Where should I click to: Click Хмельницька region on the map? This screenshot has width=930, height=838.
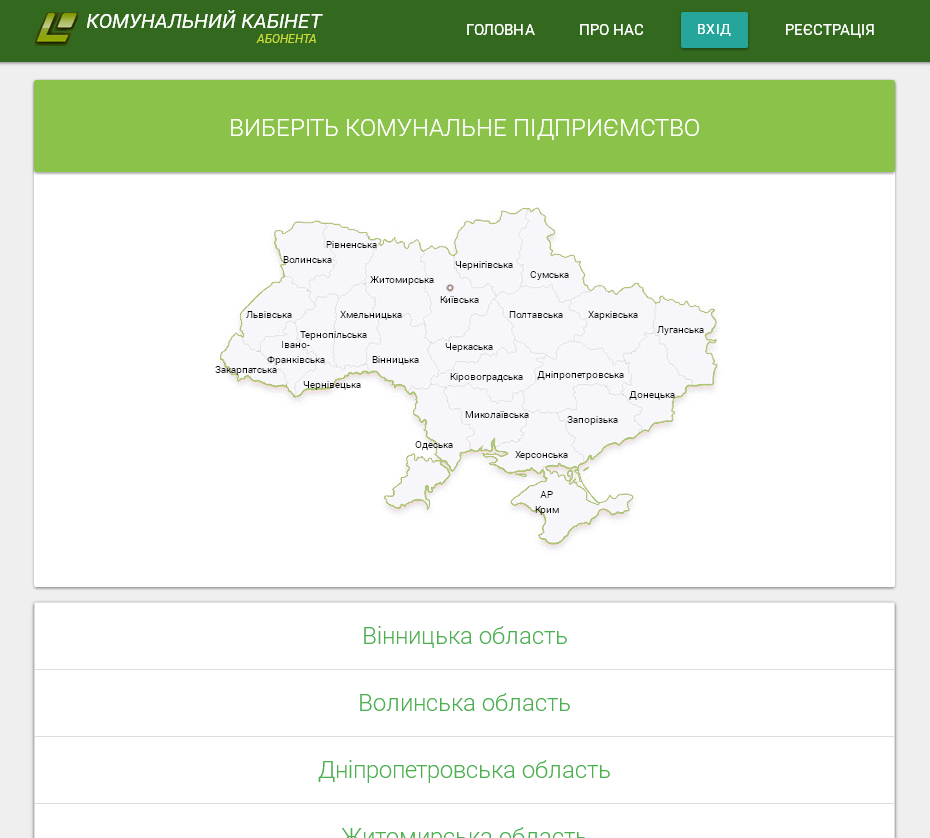point(371,315)
